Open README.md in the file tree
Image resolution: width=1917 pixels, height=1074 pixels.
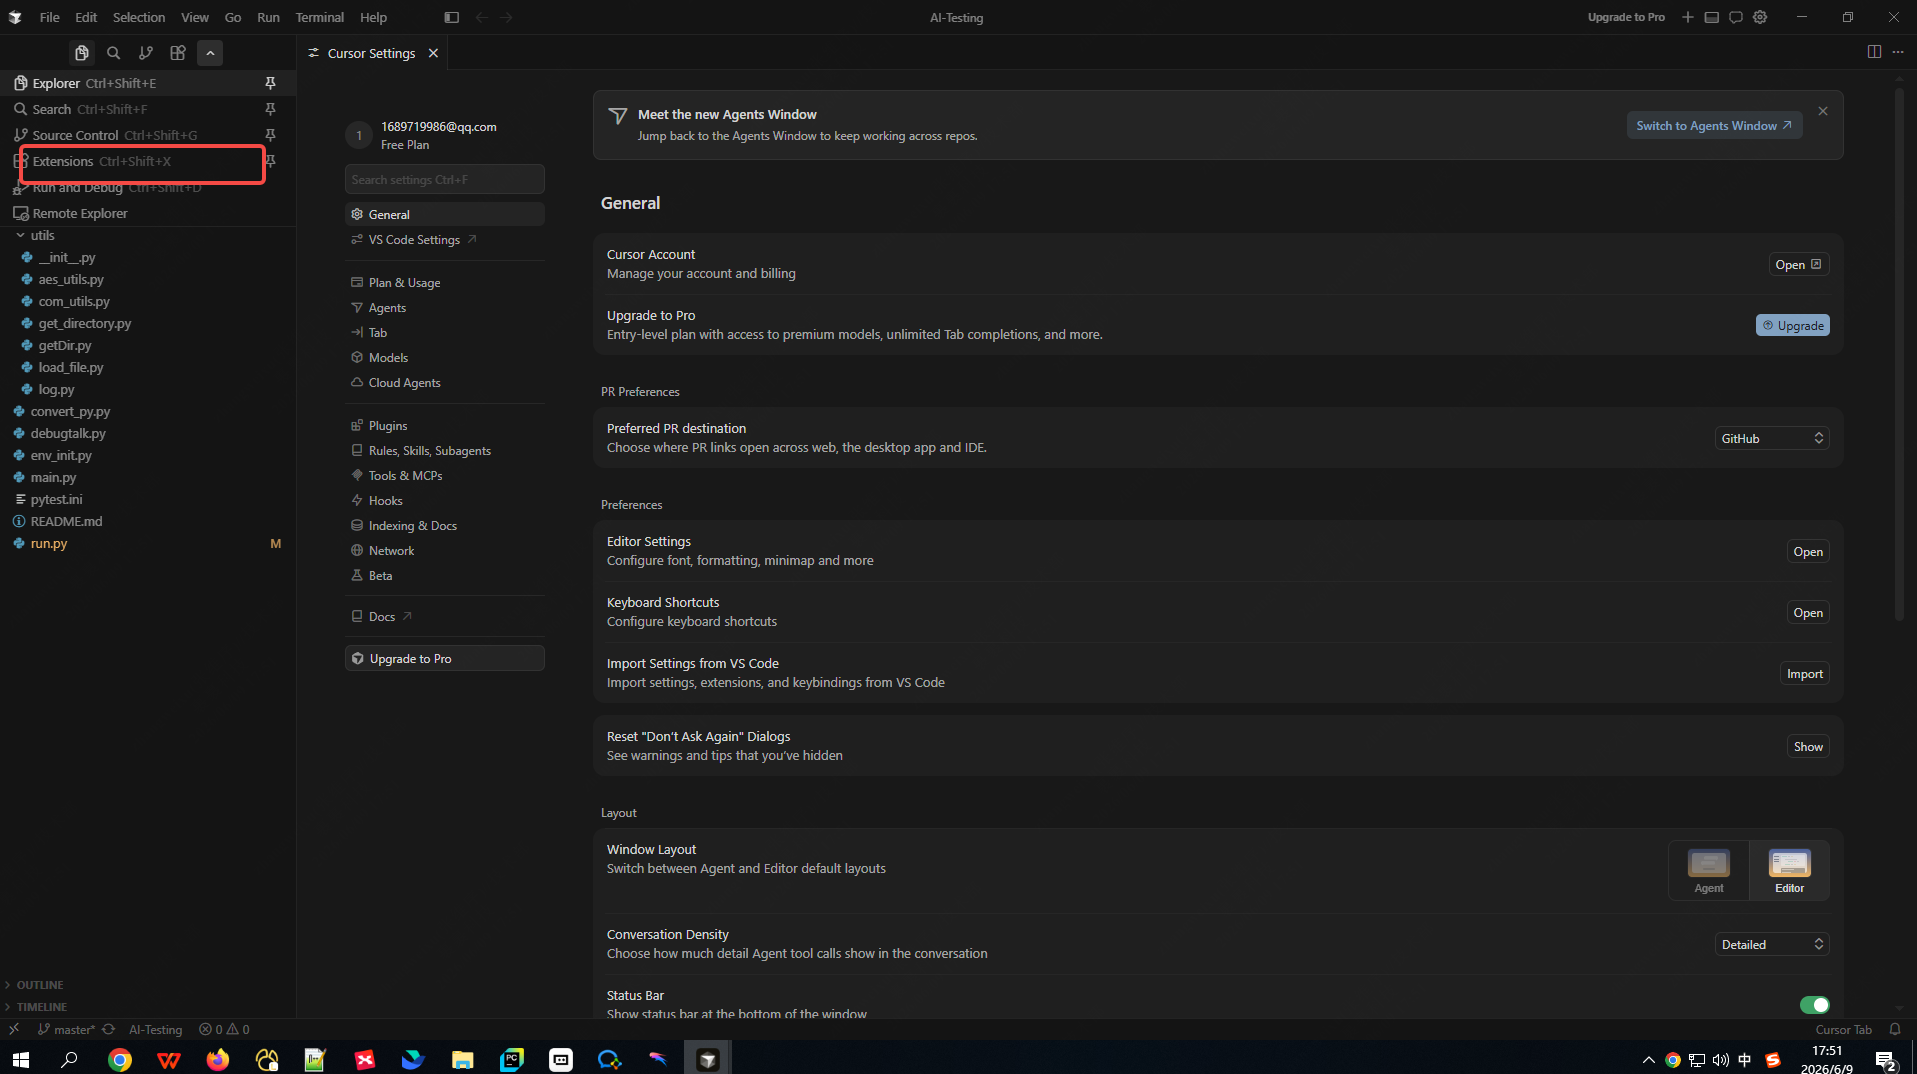pos(66,521)
